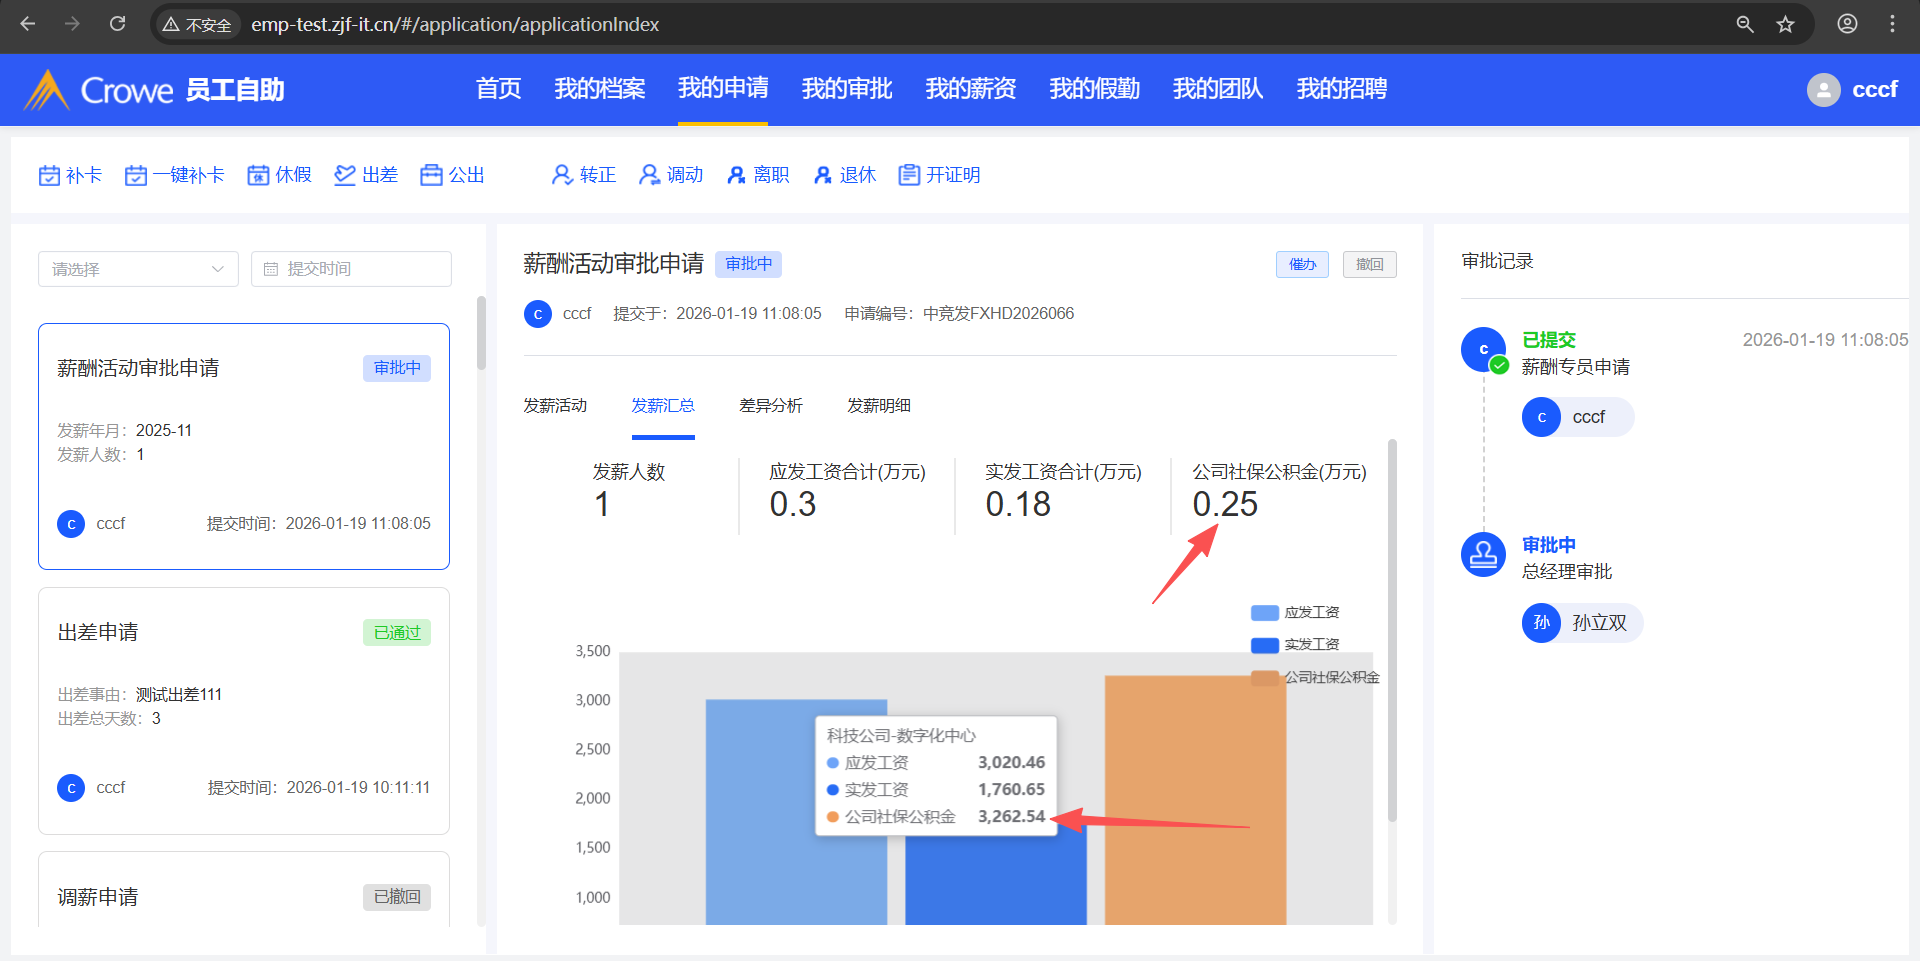Click the 补卡 calendar icon
1920x961 pixels.
click(49, 176)
